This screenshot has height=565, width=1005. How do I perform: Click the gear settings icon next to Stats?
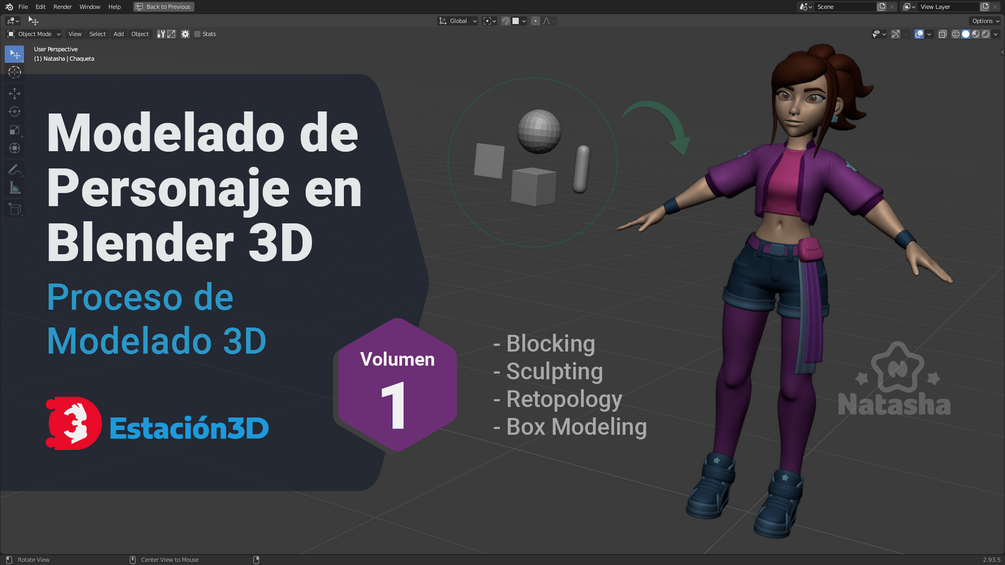pos(185,34)
